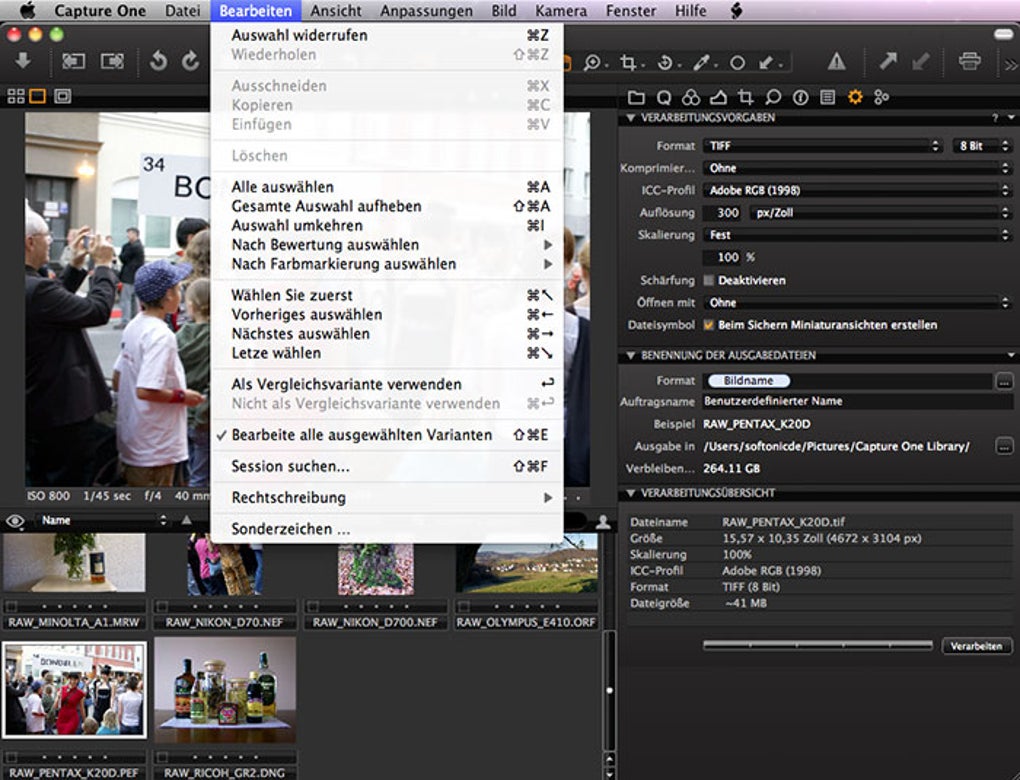Open the Library folder tool tab

[636, 97]
